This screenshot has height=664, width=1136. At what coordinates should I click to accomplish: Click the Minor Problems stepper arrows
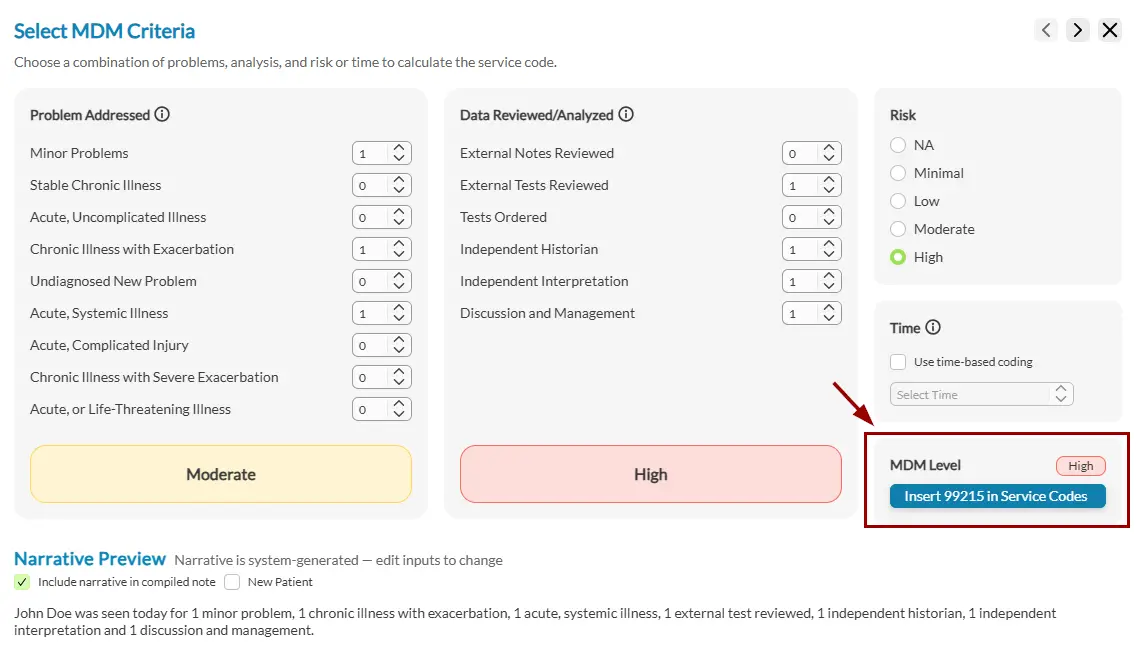click(x=399, y=153)
